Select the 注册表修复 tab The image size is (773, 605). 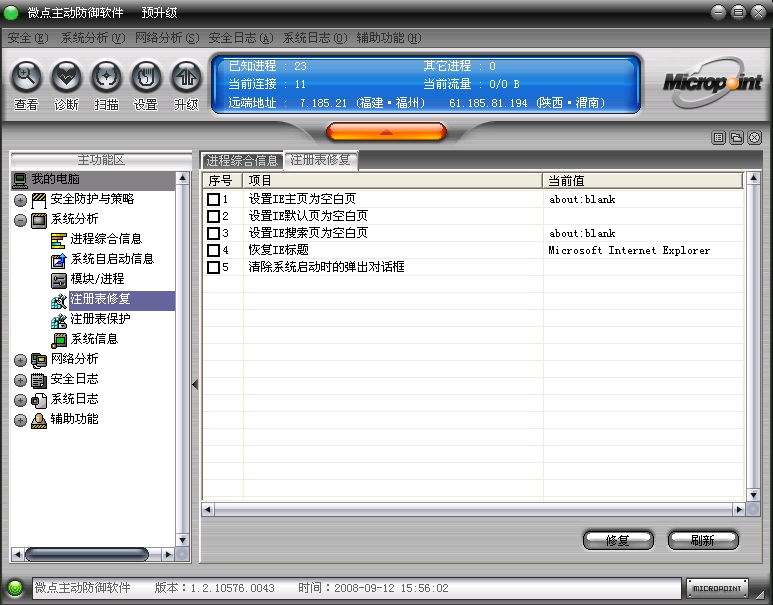(321, 160)
